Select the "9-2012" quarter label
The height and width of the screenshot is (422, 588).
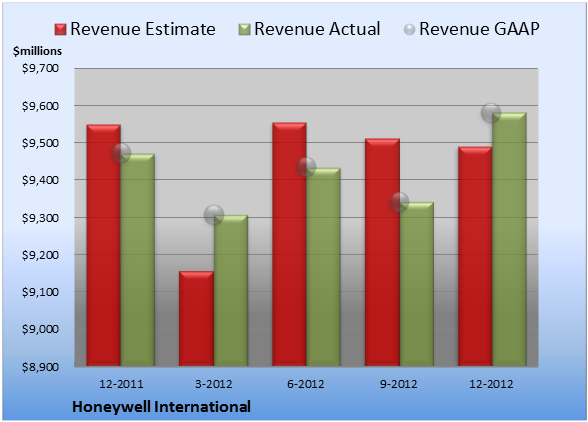click(399, 384)
